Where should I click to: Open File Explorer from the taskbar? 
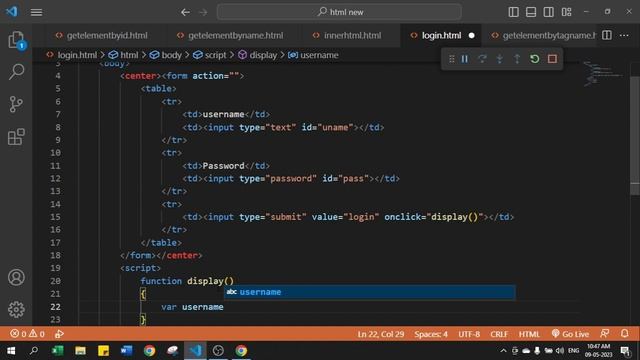pyautogui.click(x=80, y=351)
